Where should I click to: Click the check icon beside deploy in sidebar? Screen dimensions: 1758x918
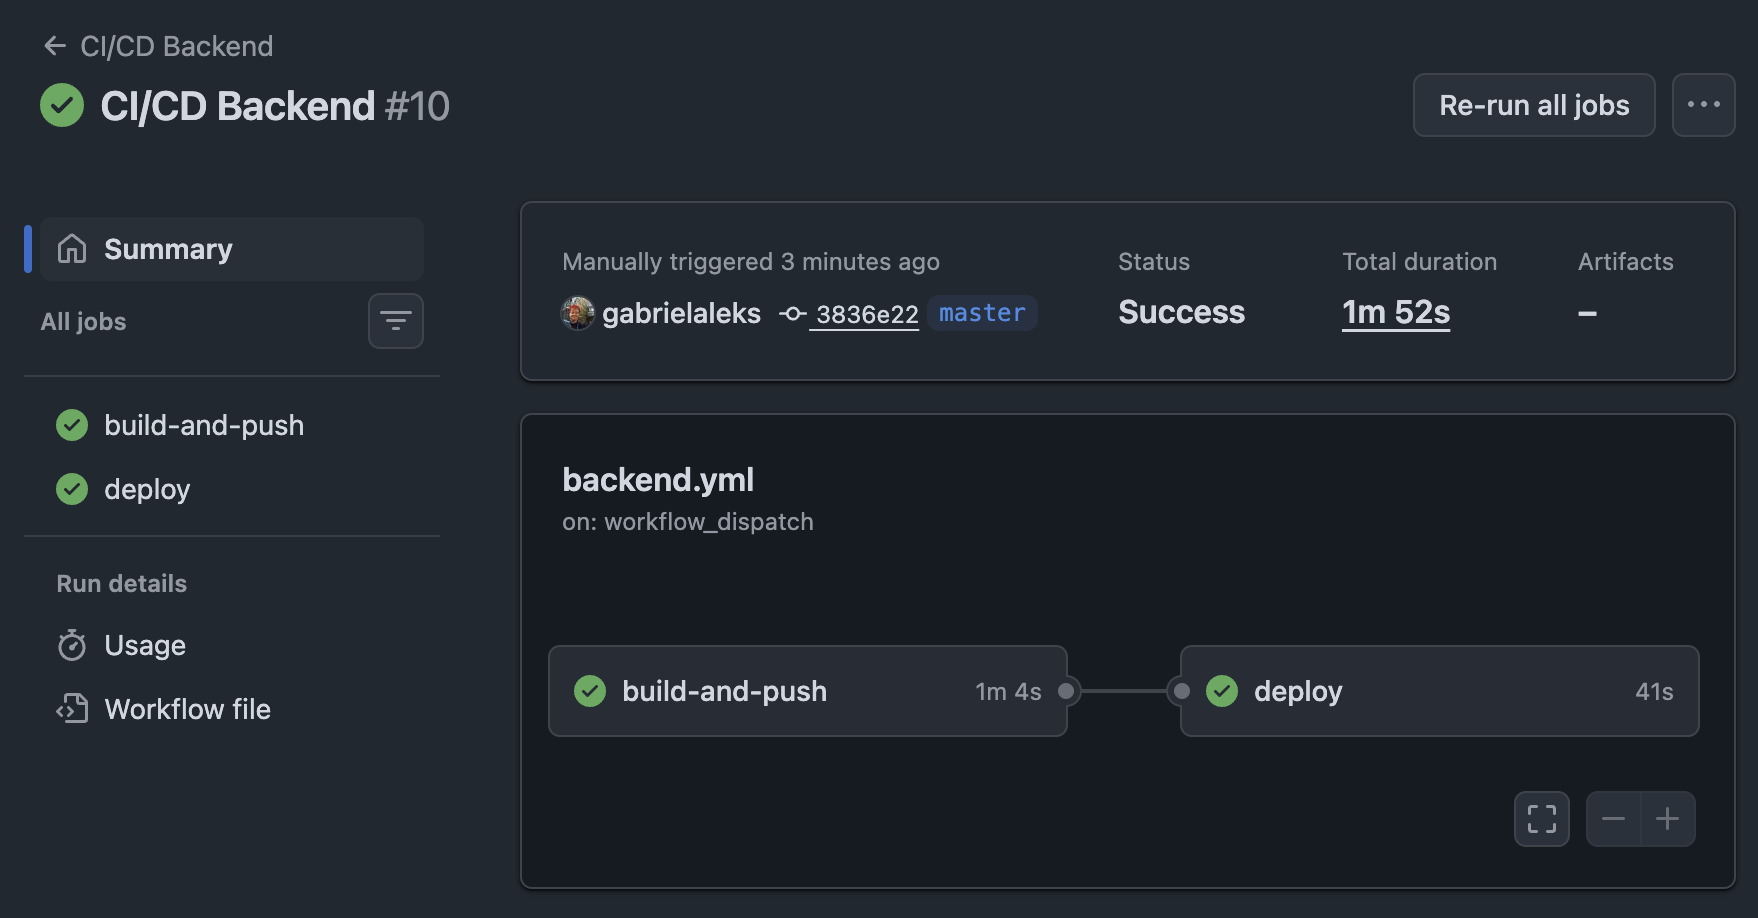(71, 489)
